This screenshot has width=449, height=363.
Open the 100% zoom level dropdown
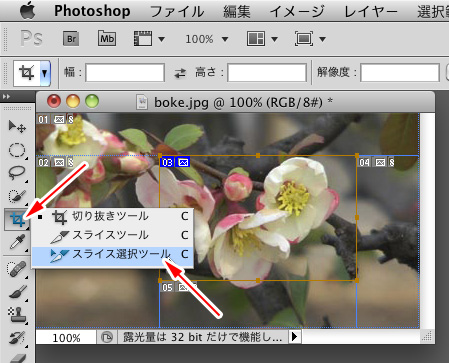(207, 39)
